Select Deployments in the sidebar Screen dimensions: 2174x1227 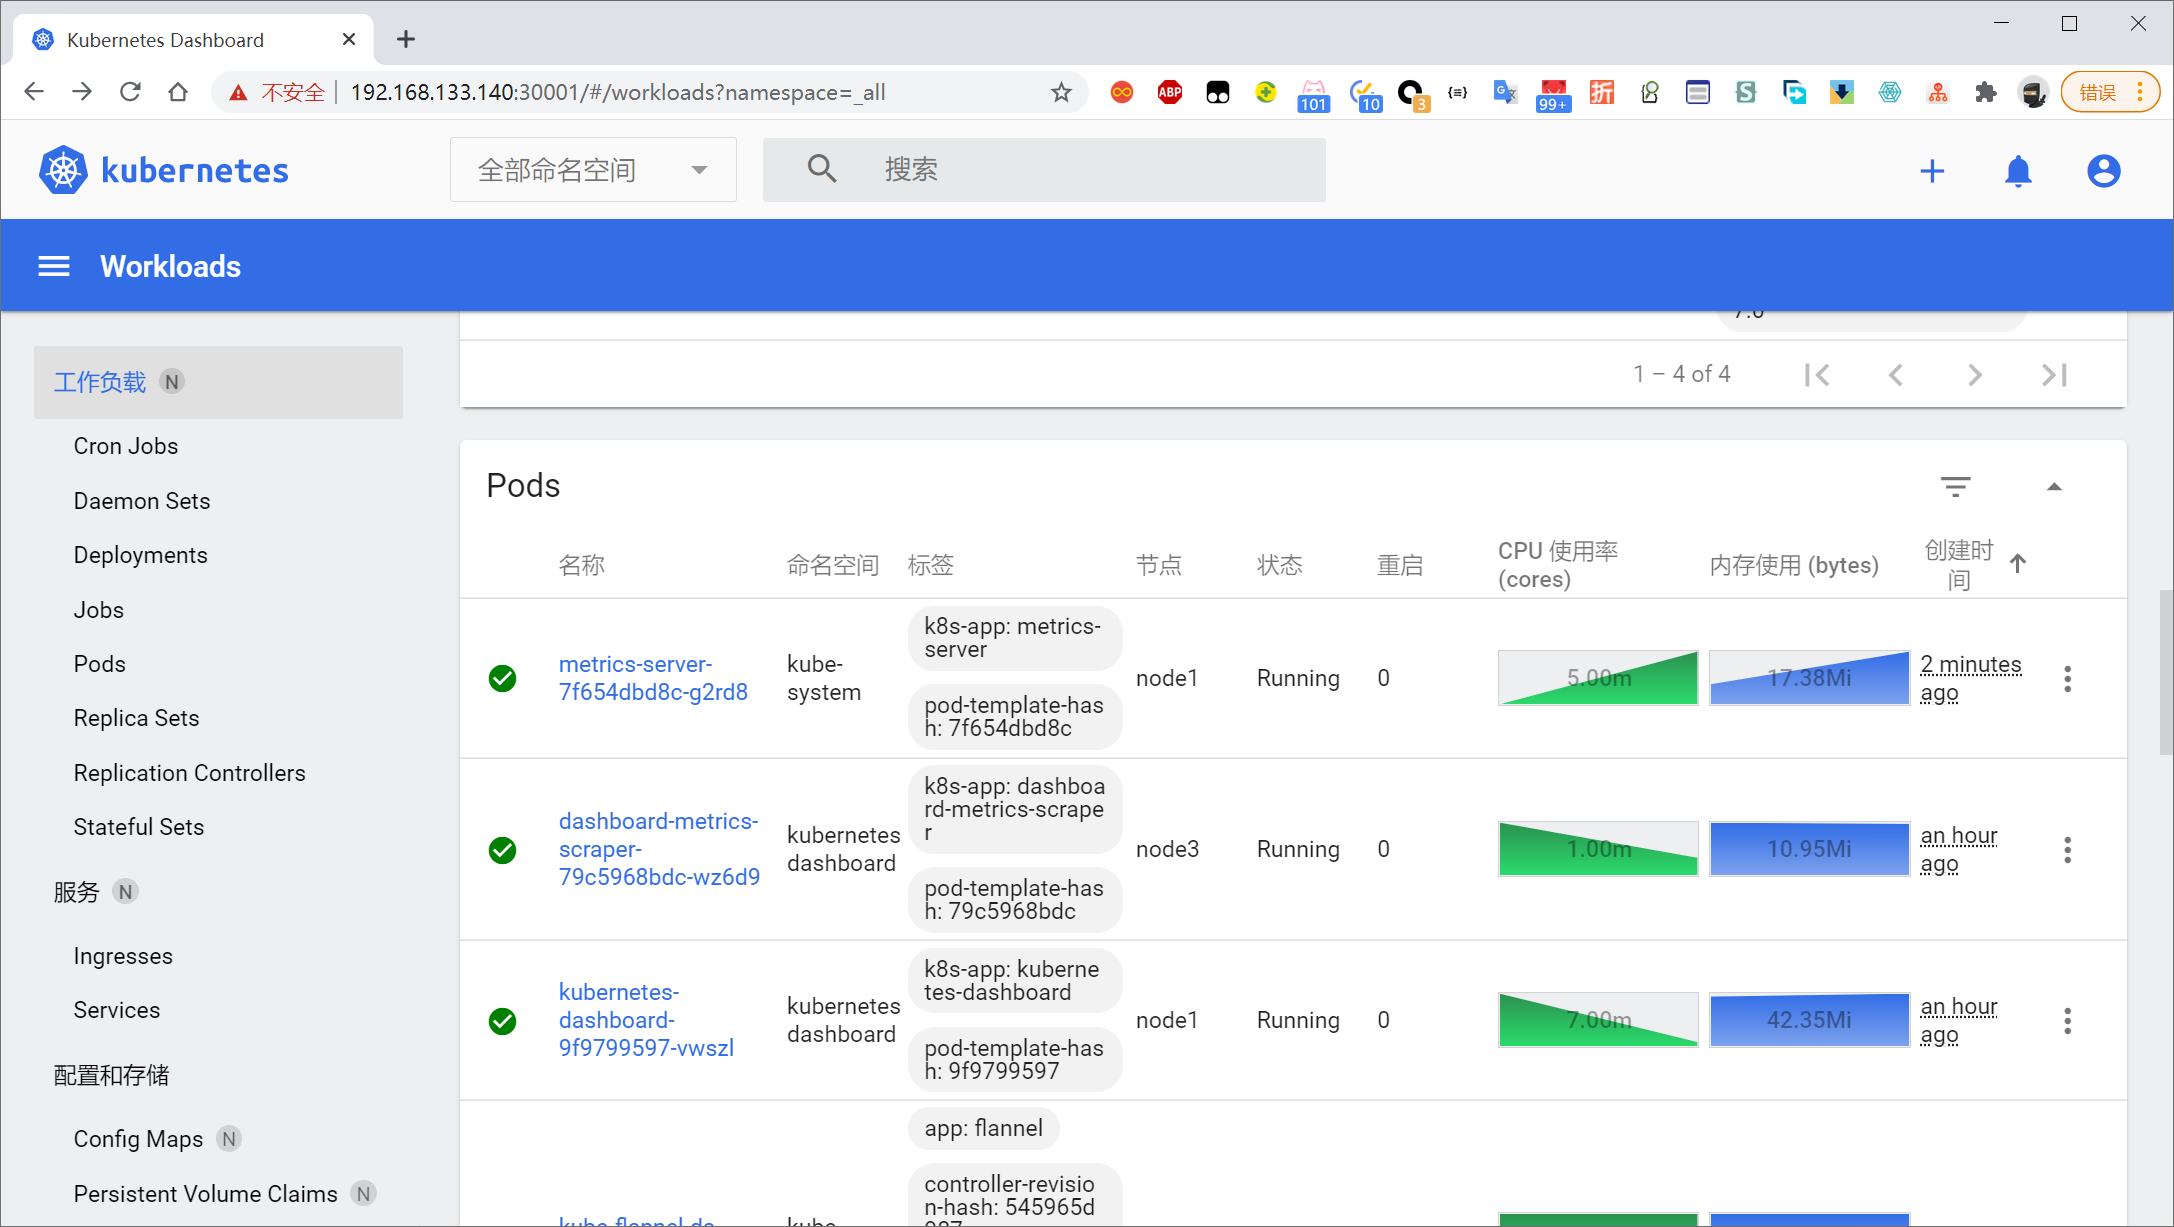click(x=141, y=555)
